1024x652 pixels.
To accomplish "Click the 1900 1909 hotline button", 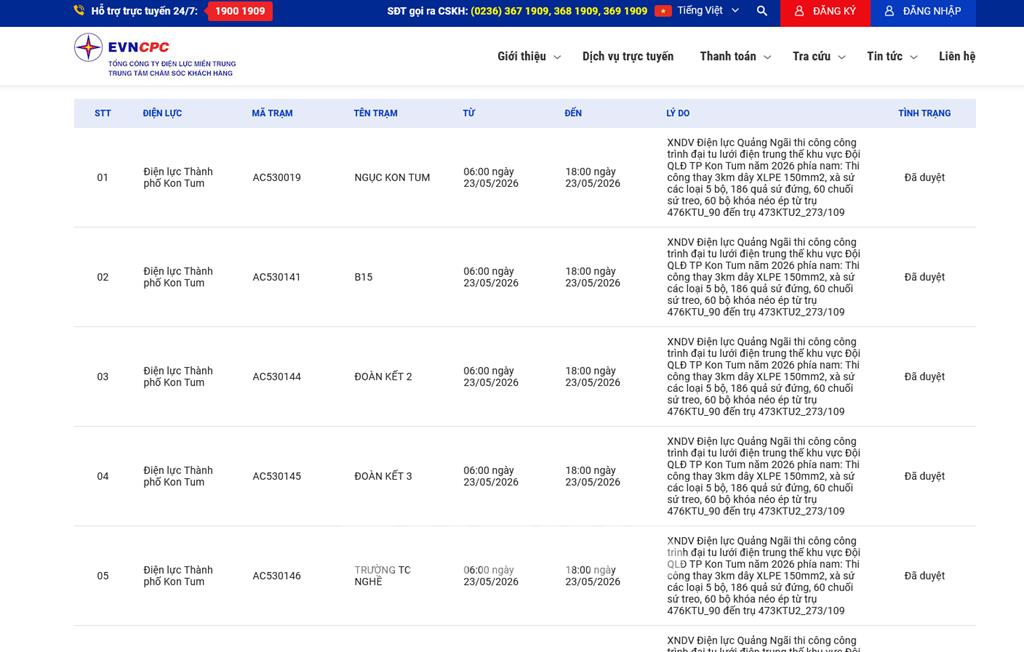I will [x=240, y=11].
